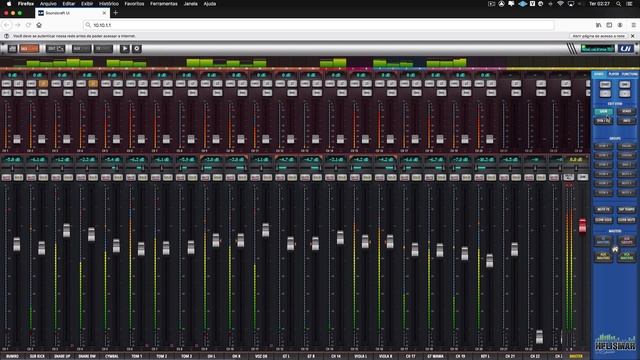Viewport: 640px width, 360px height.
Task: Open the EDIT view in the top bar
Action: coord(56,49)
